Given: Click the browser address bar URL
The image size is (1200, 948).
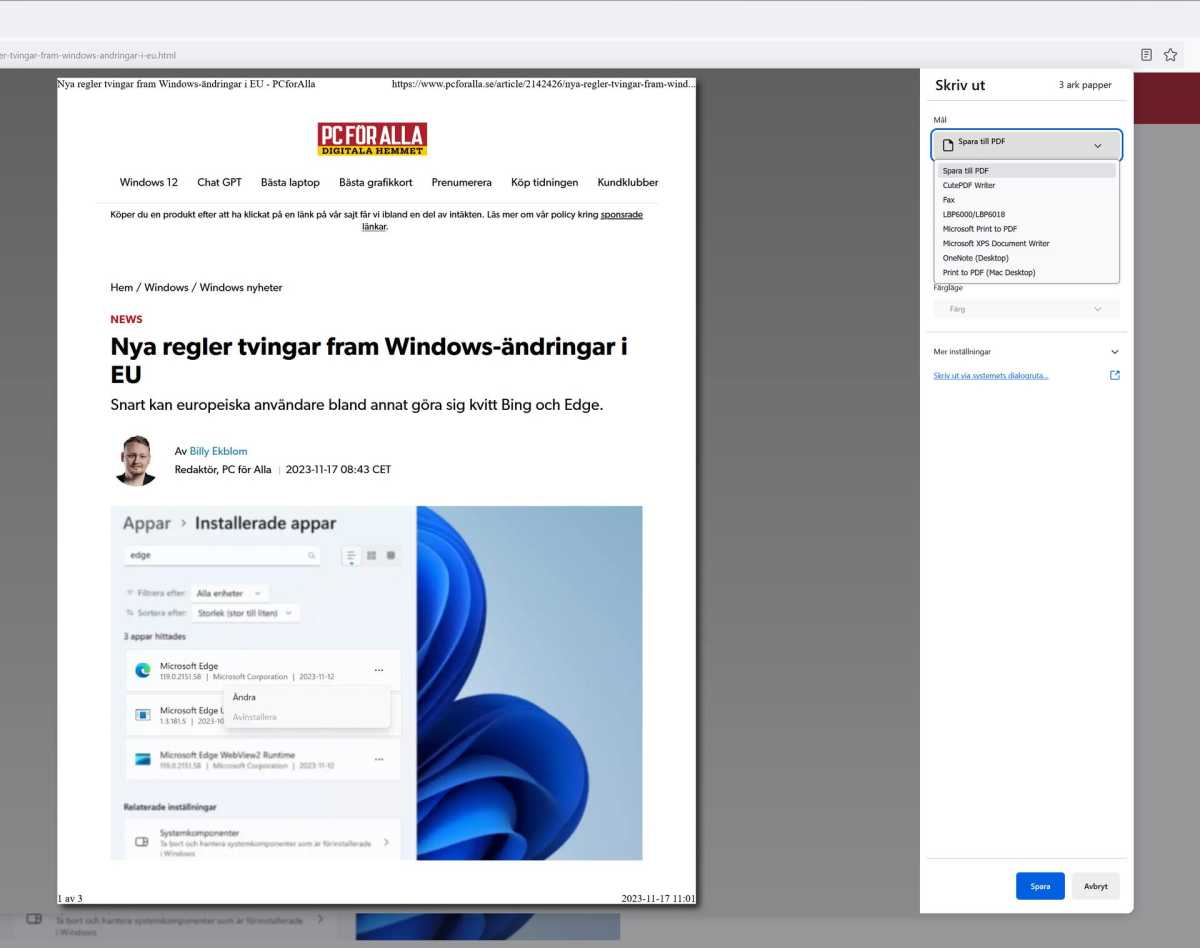Looking at the screenshot, I should (88, 55).
